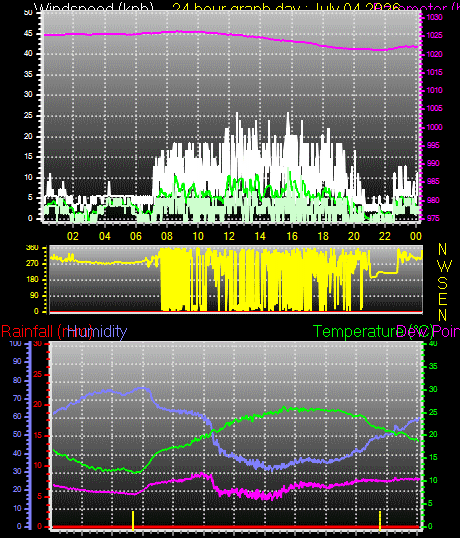Click the blue 'Humidity' label
Screen dimensions: 460x538
pos(97,331)
